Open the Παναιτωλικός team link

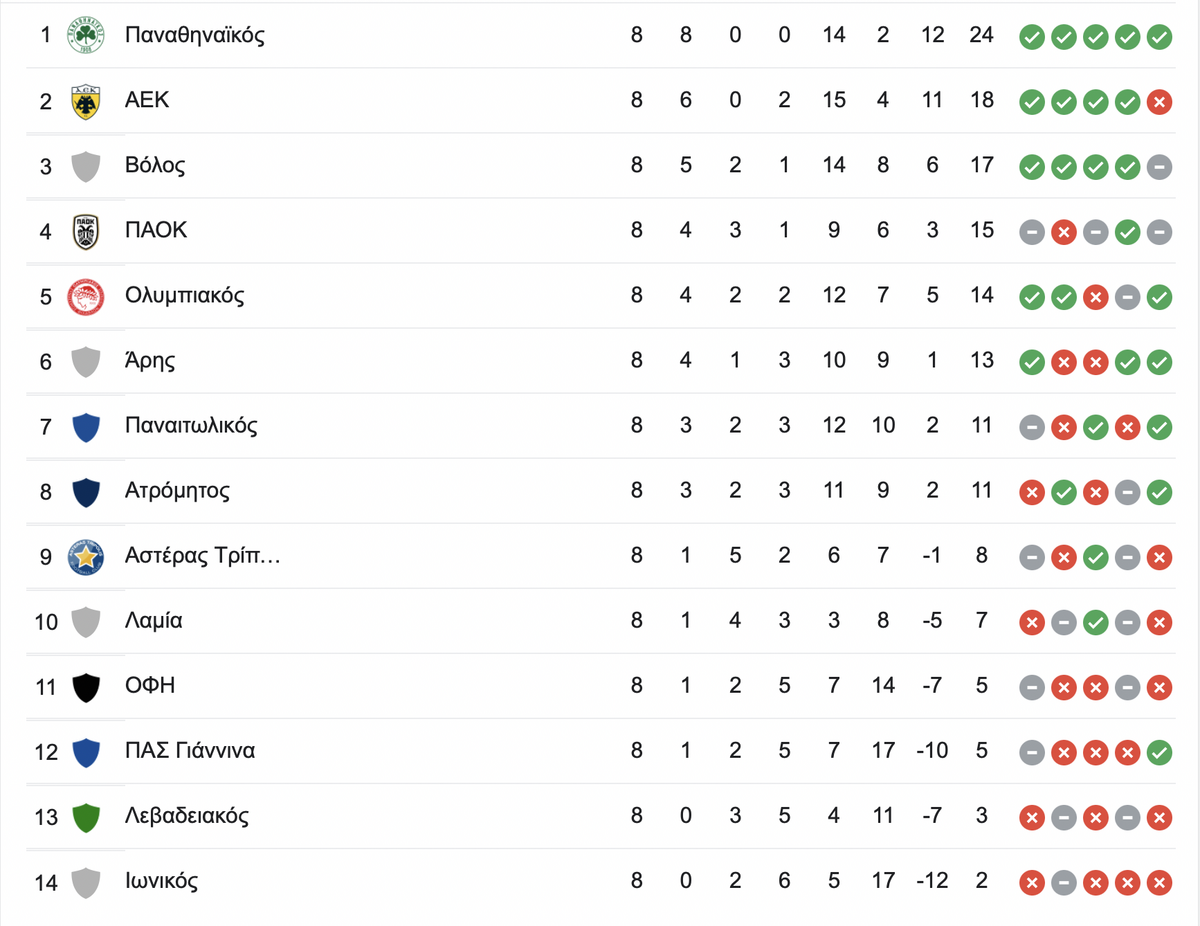coord(191,425)
